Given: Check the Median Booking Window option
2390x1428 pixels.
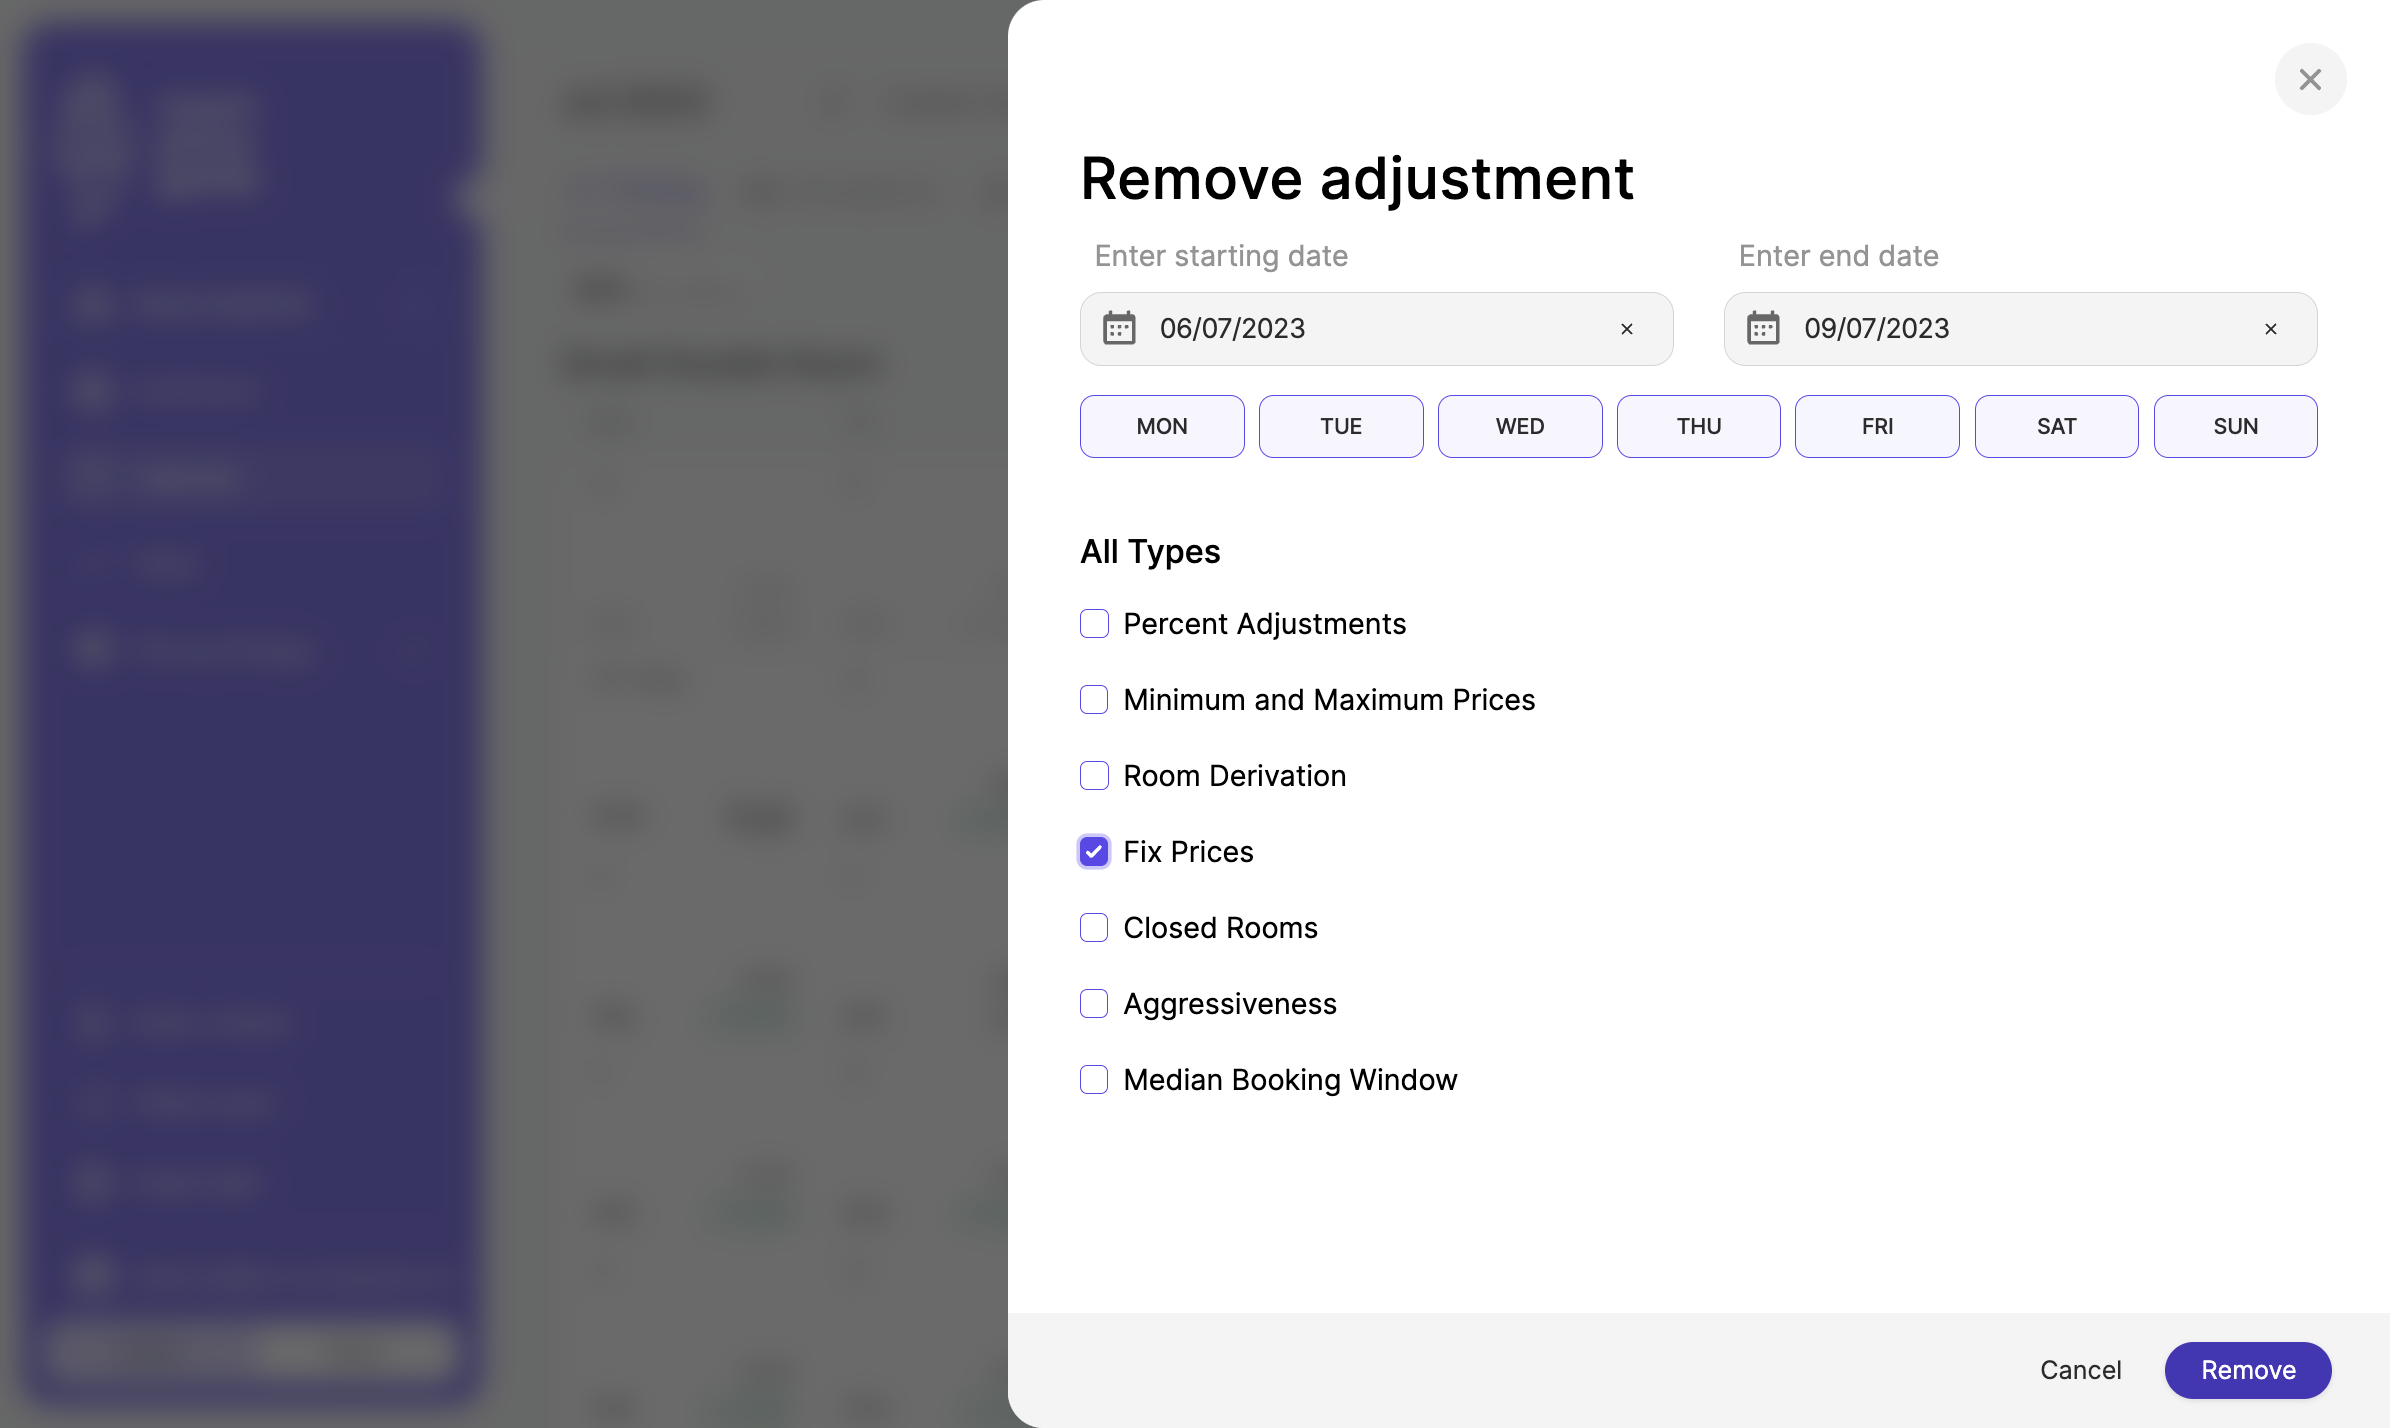Looking at the screenshot, I should [x=1094, y=1080].
